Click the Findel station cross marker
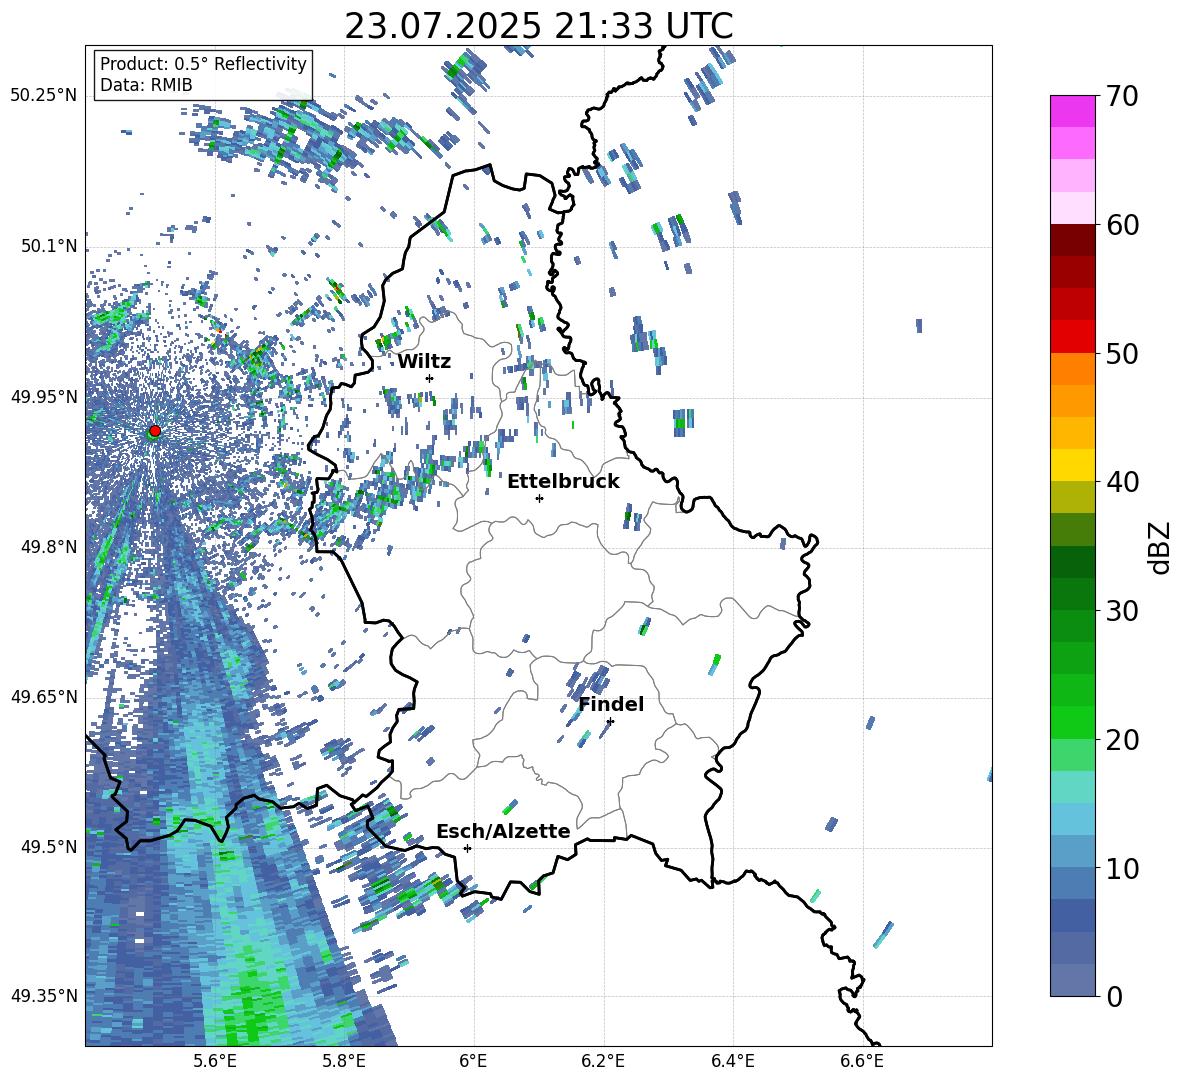1184x1081 pixels. click(610, 722)
